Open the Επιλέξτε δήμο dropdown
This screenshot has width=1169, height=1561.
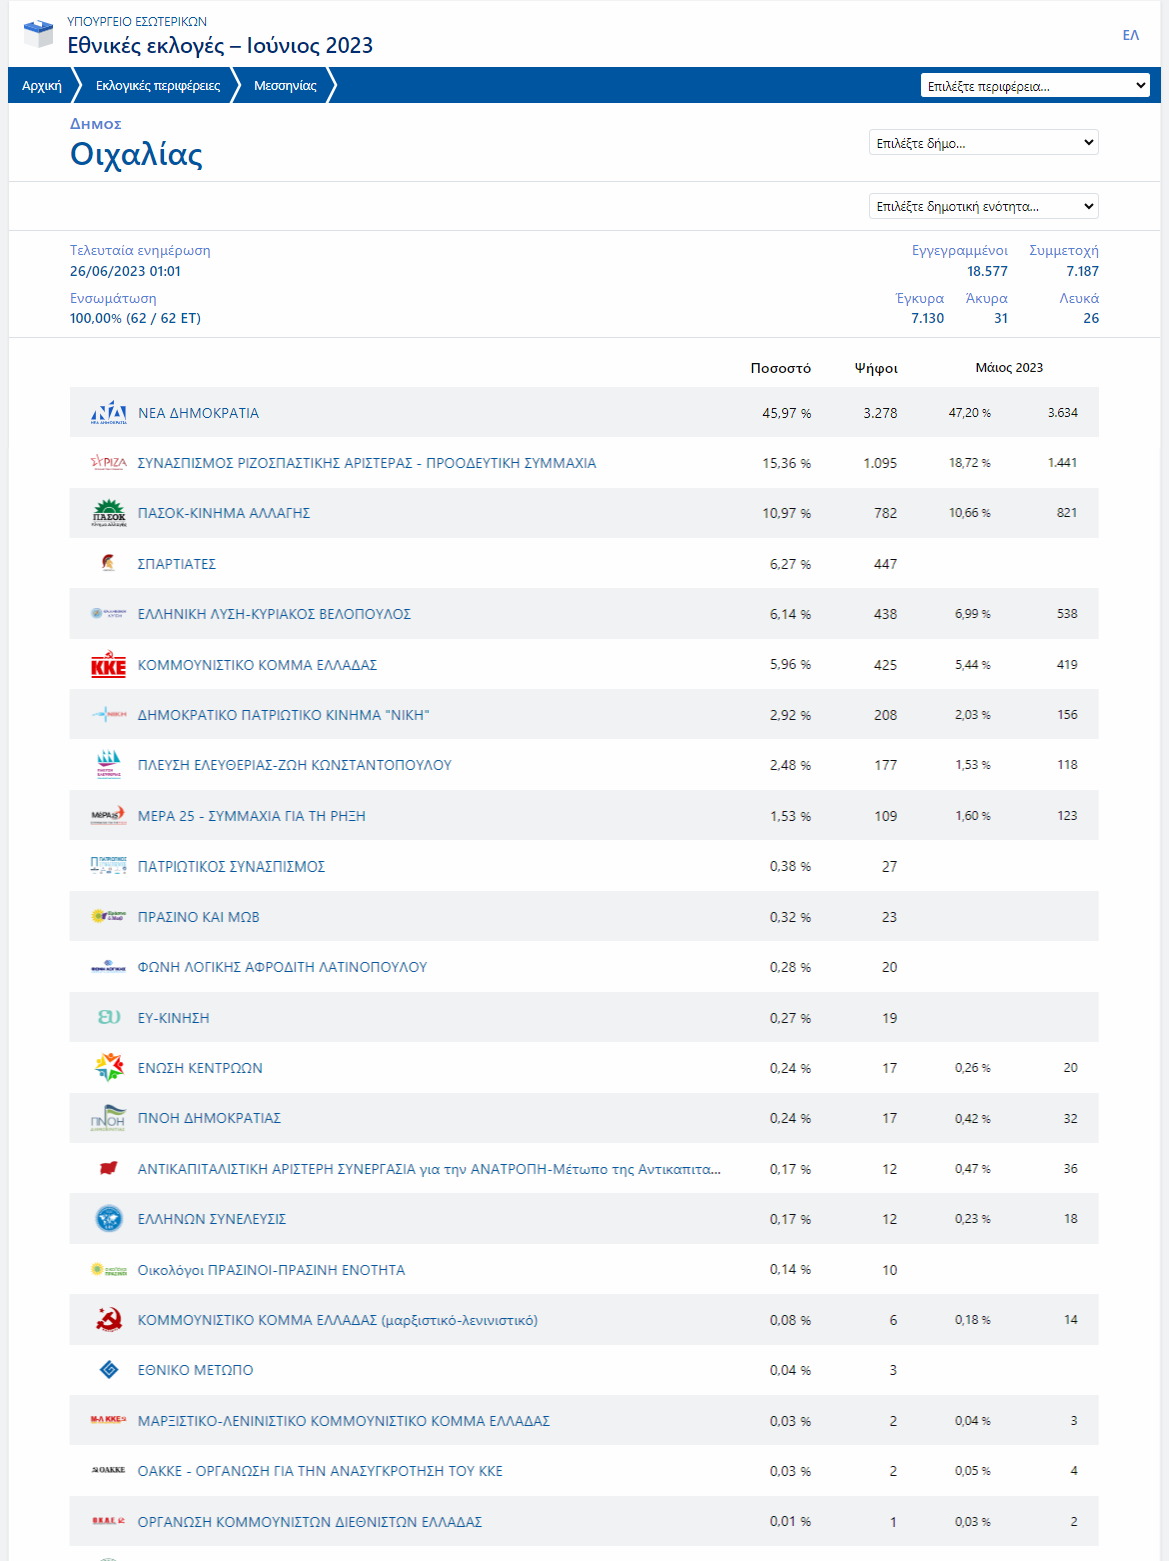pos(984,143)
